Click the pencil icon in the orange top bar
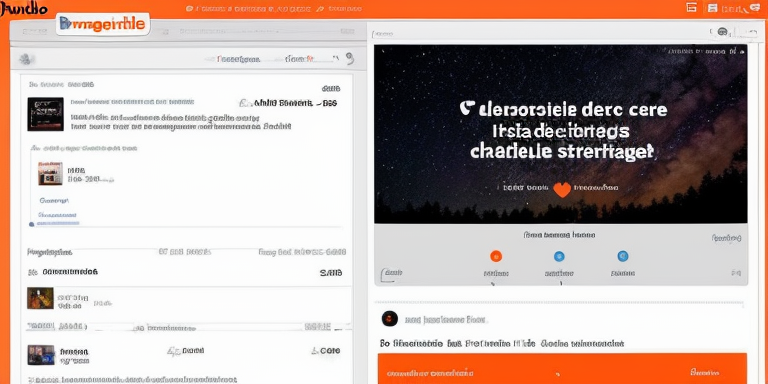Screen dimensions: 768x384 (320, 9)
